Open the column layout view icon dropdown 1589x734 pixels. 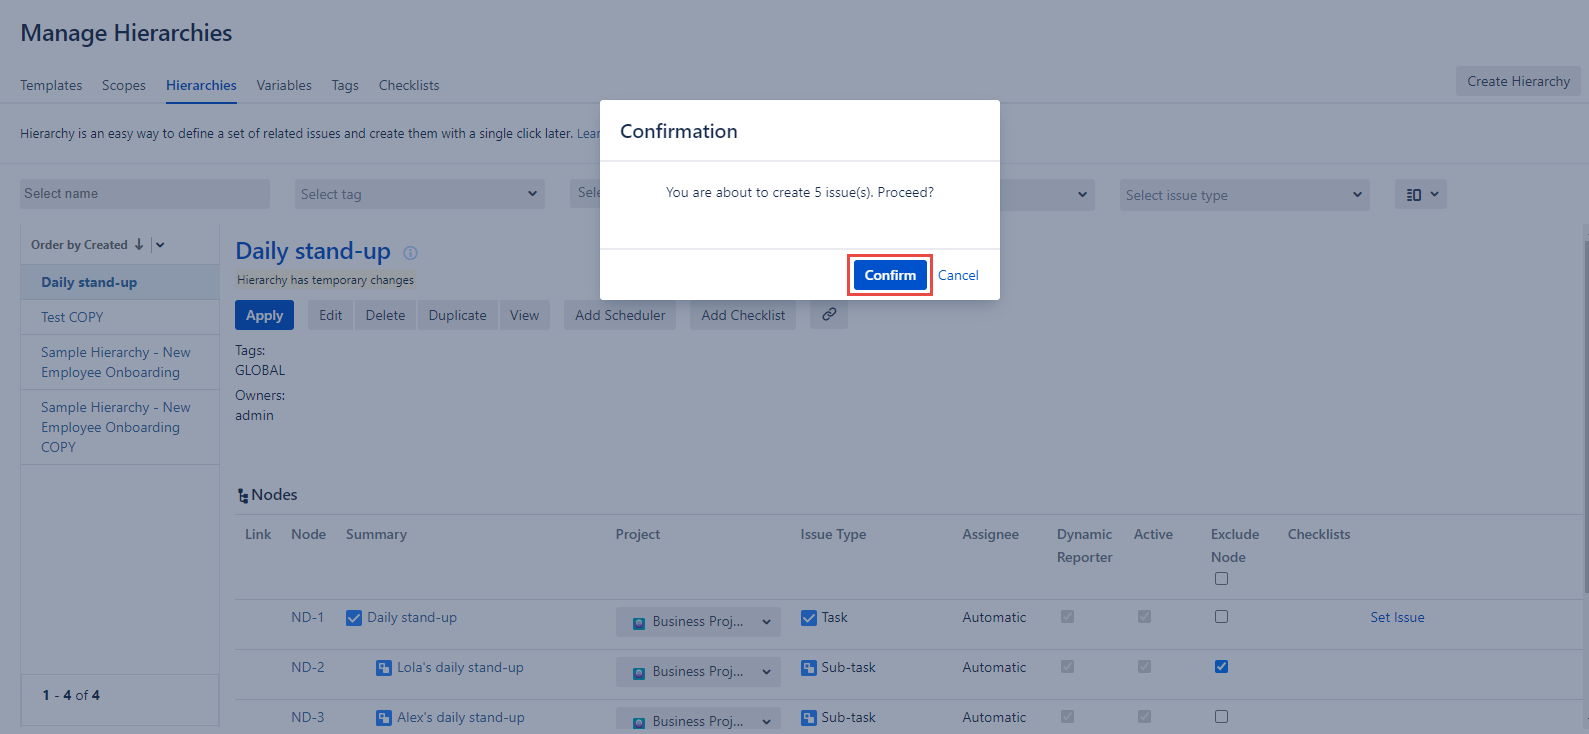[1420, 195]
